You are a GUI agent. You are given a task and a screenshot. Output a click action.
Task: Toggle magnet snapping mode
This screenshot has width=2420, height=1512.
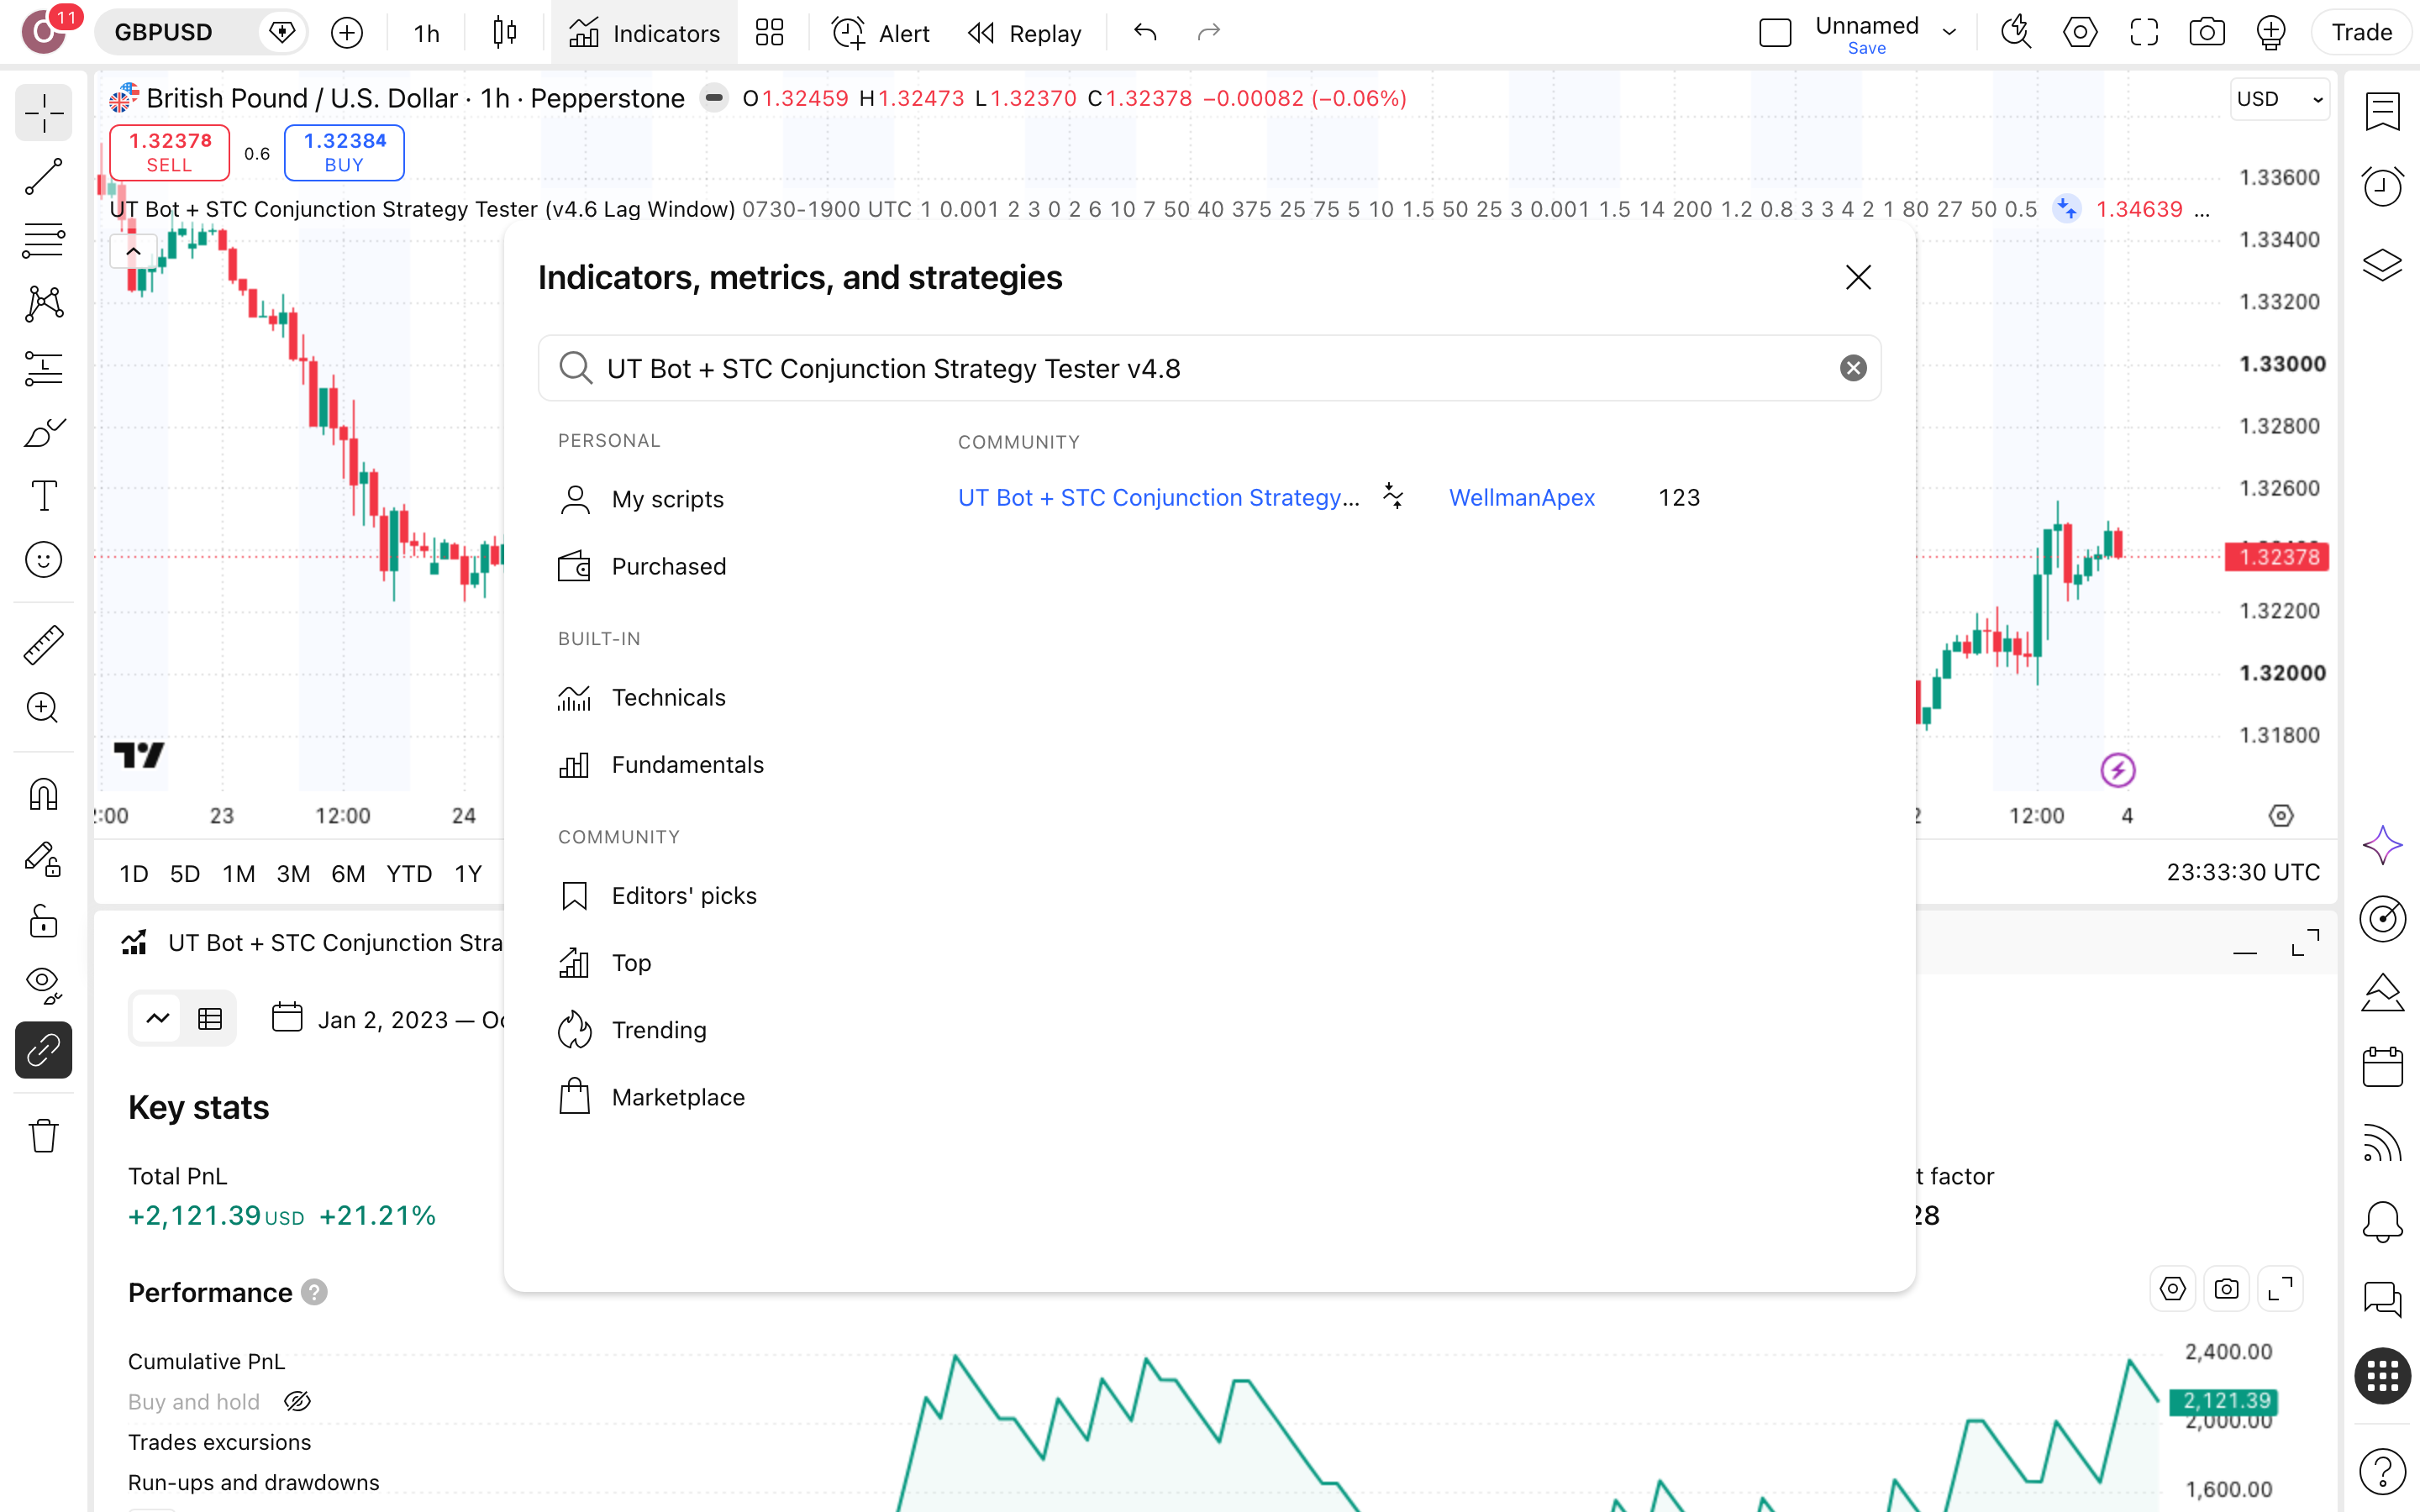(43, 794)
